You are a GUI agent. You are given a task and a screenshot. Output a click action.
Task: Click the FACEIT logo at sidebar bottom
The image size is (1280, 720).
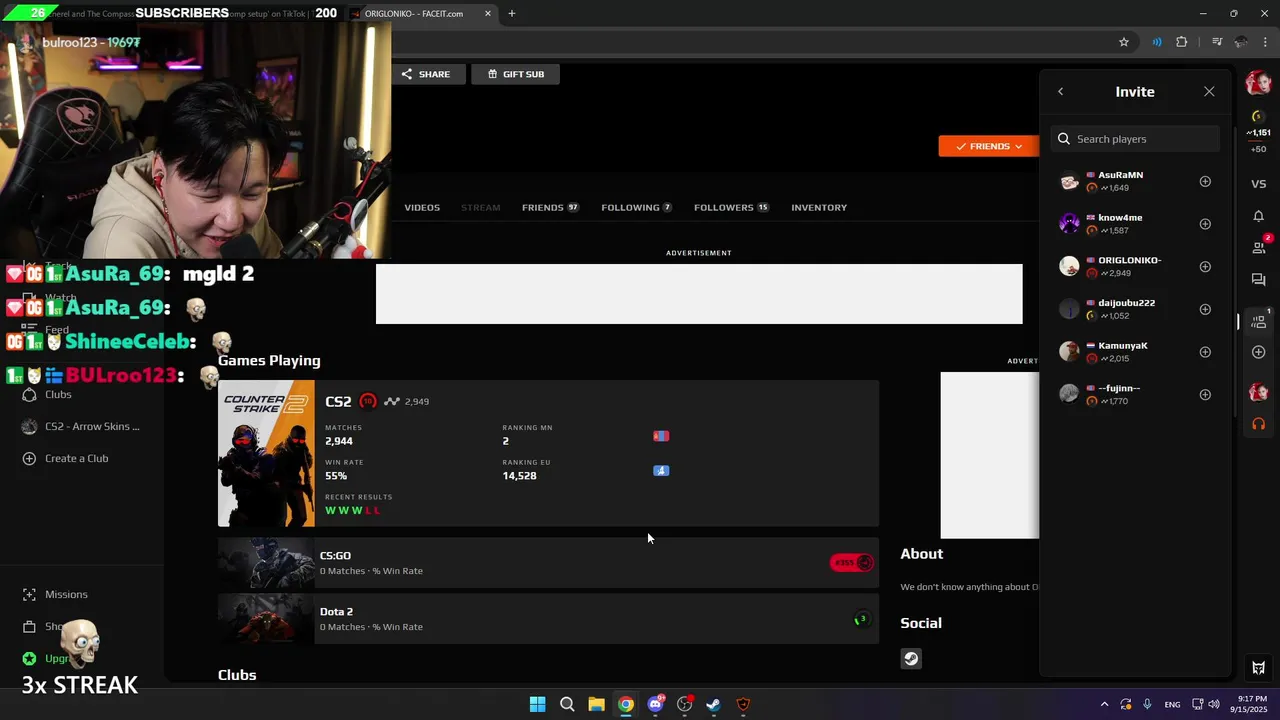pyautogui.click(x=1259, y=668)
